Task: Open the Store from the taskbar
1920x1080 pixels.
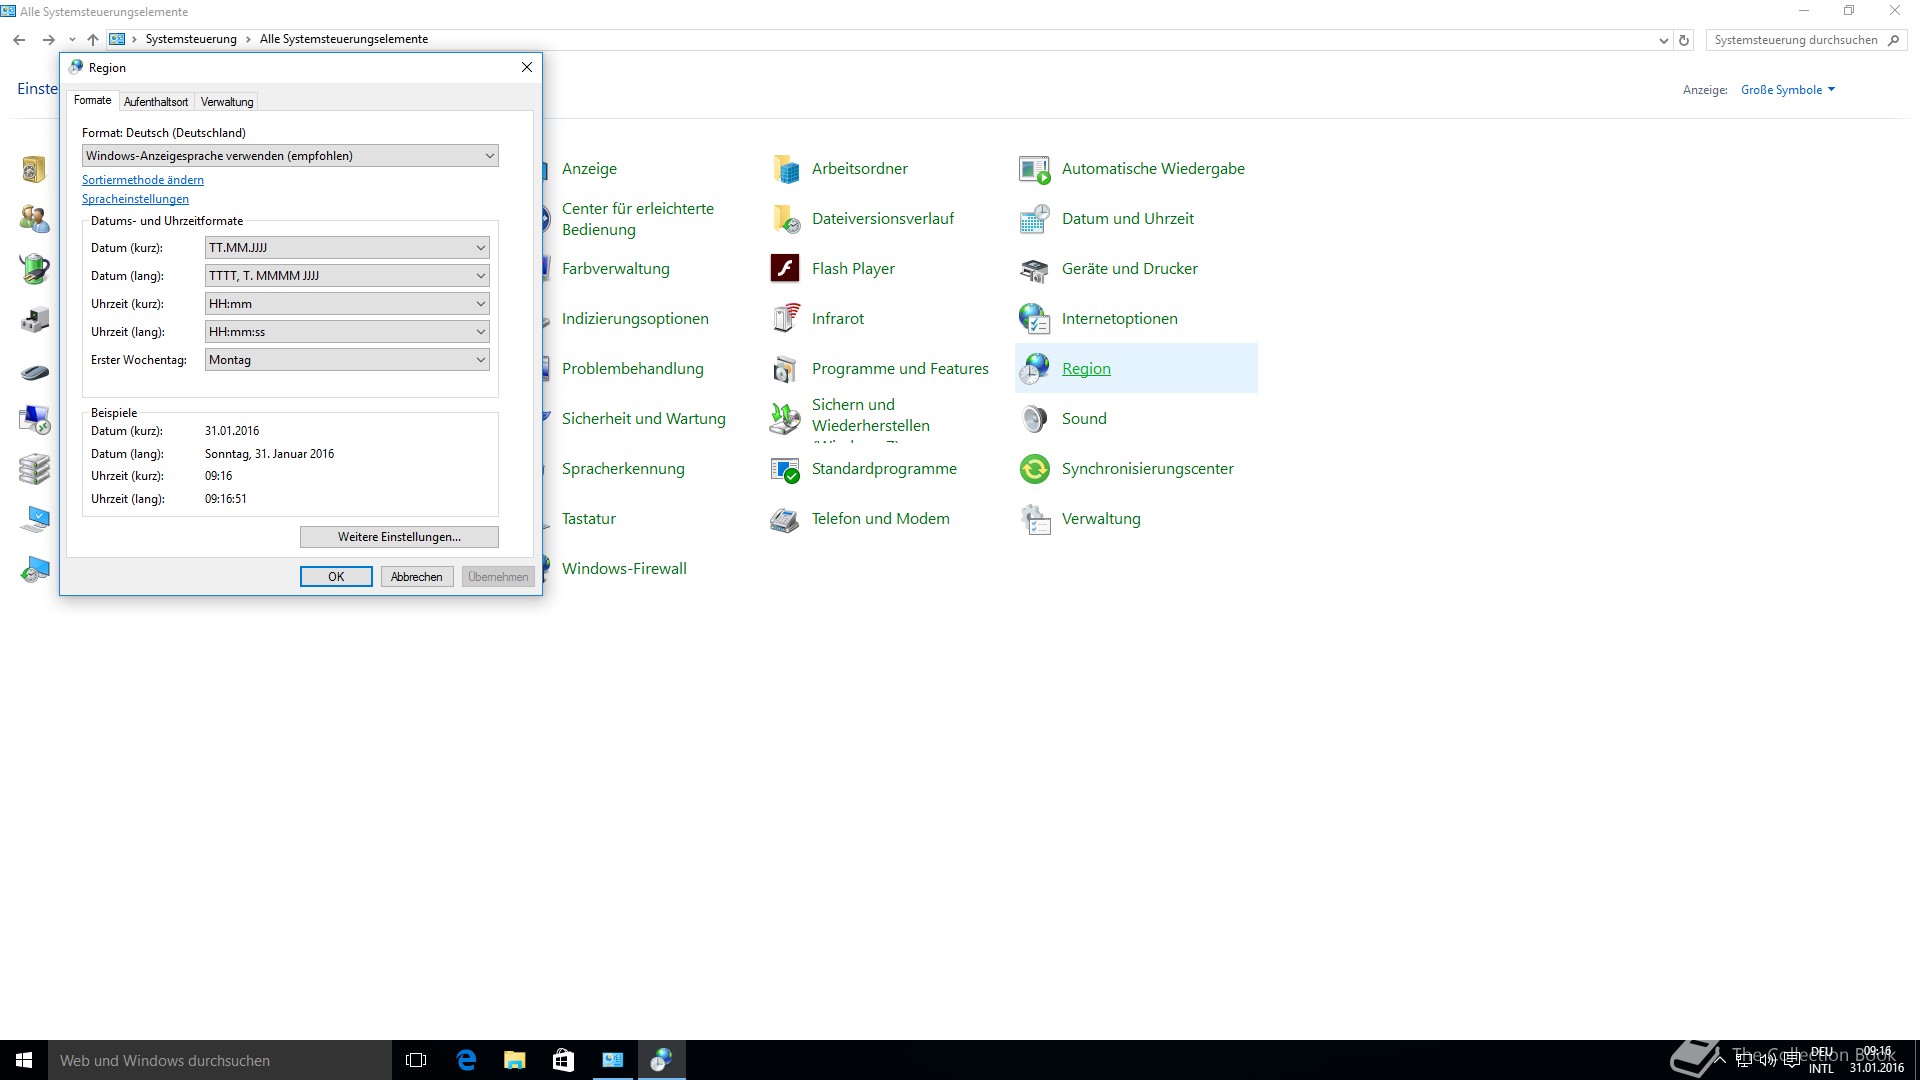Action: point(563,1060)
